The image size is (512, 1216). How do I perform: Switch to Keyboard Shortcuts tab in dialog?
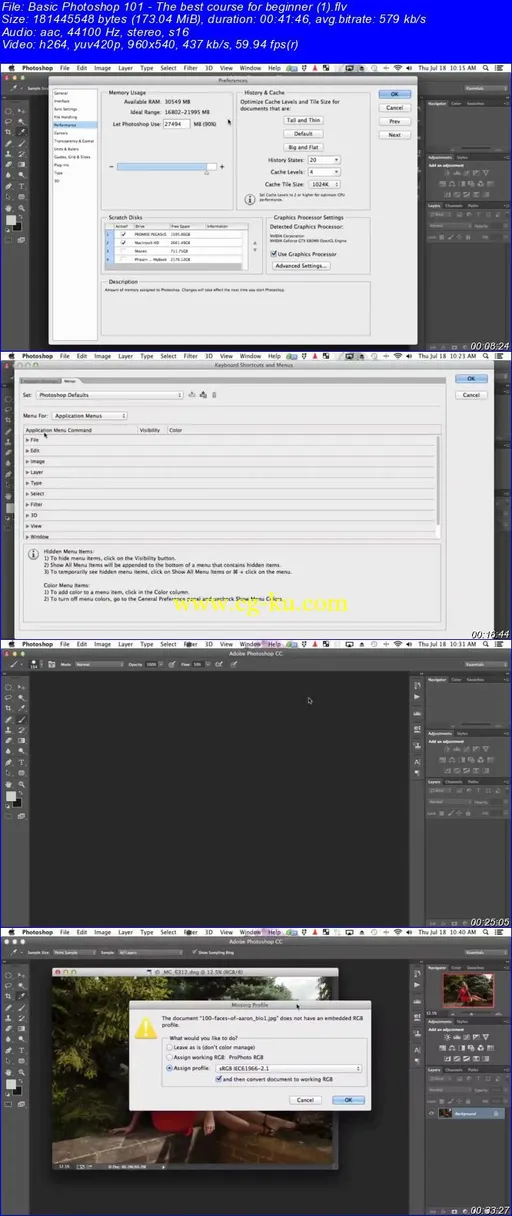pos(40,381)
